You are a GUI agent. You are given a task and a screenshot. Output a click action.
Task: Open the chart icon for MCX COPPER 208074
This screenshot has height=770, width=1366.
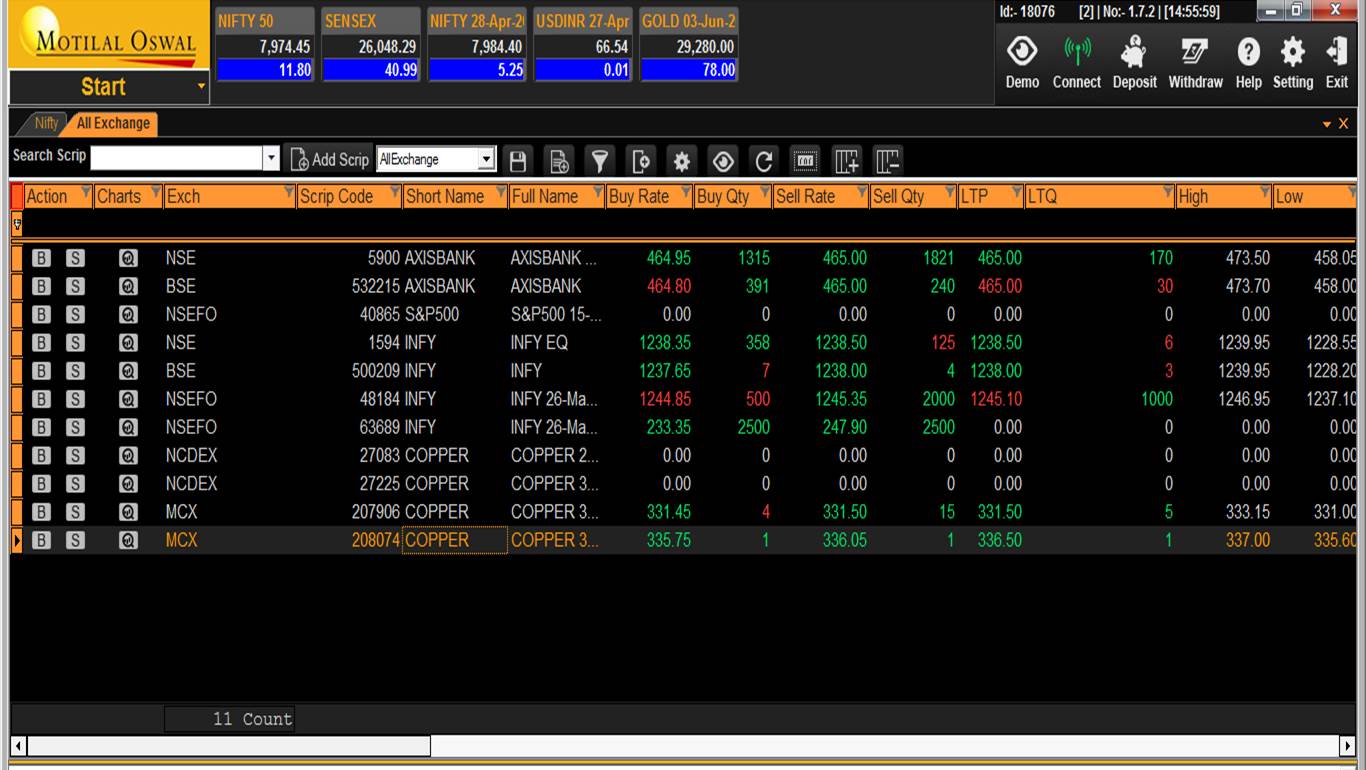coord(127,540)
